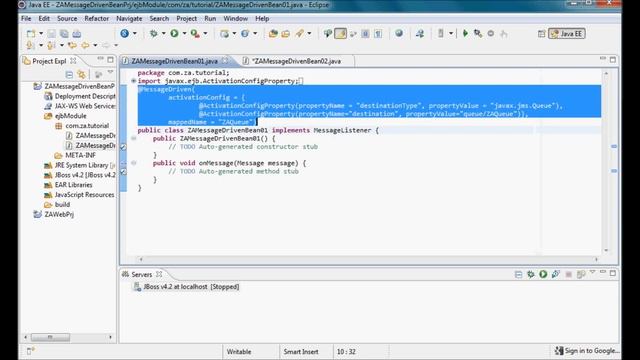Open the Project menu
The height and width of the screenshot is (360, 640).
[187, 18]
